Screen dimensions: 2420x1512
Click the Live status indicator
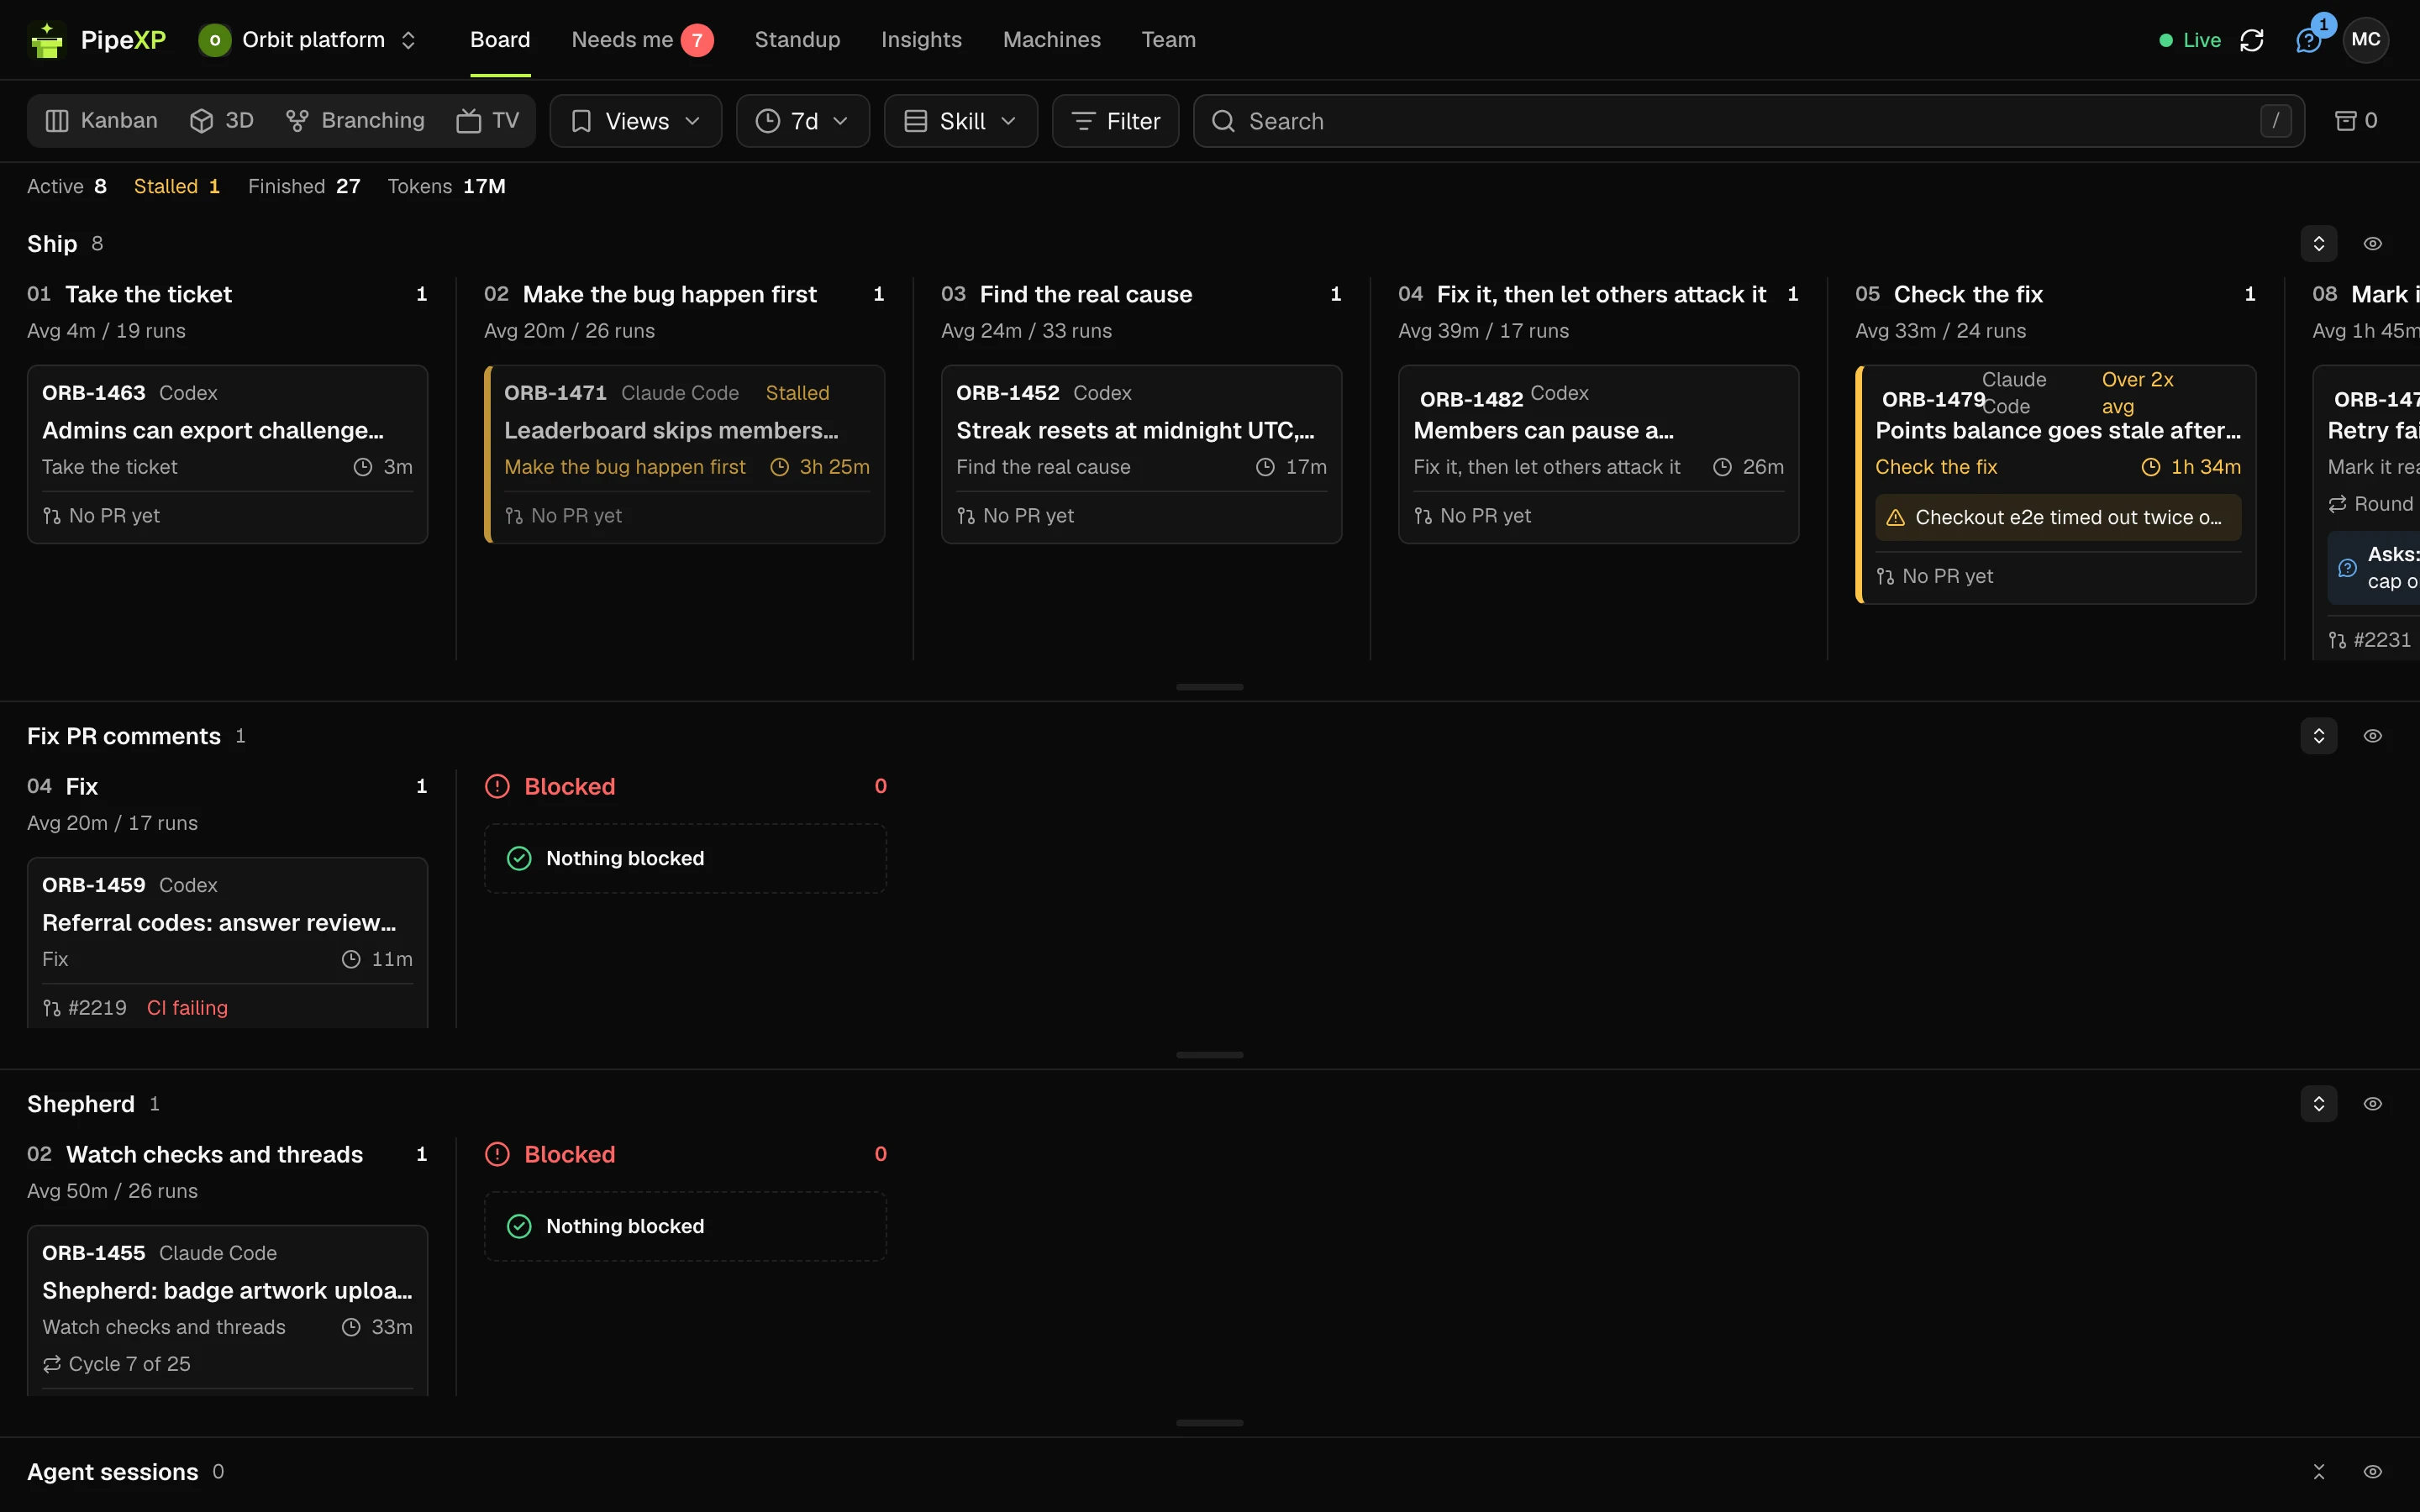coord(2190,40)
